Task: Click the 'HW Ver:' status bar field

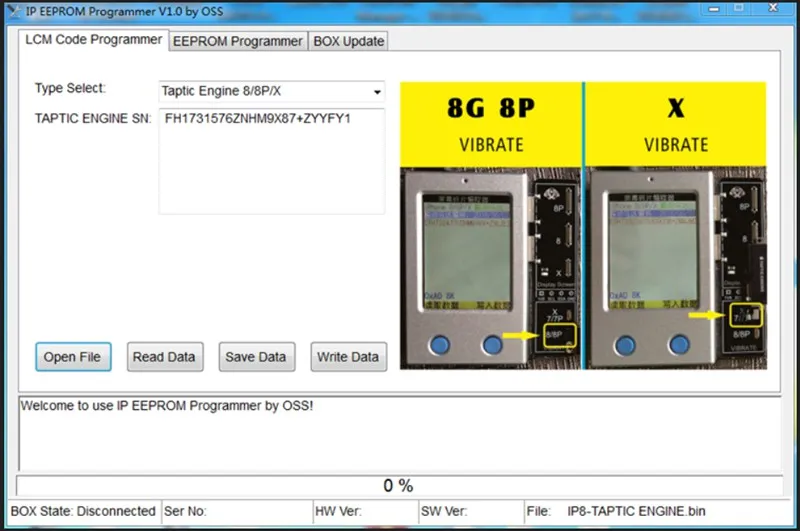Action: (366, 511)
